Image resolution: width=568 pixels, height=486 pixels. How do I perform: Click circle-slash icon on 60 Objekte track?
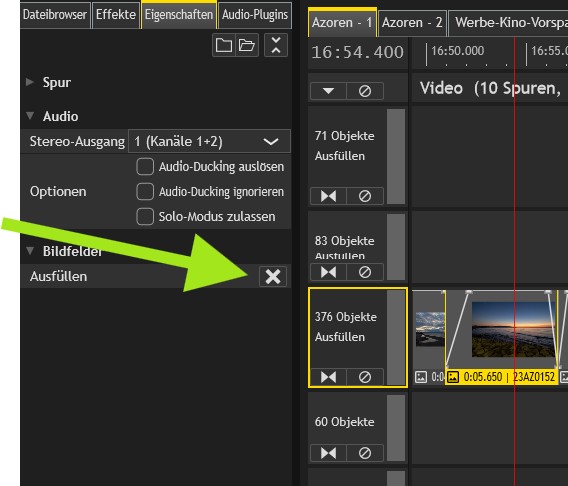[x=365, y=453]
